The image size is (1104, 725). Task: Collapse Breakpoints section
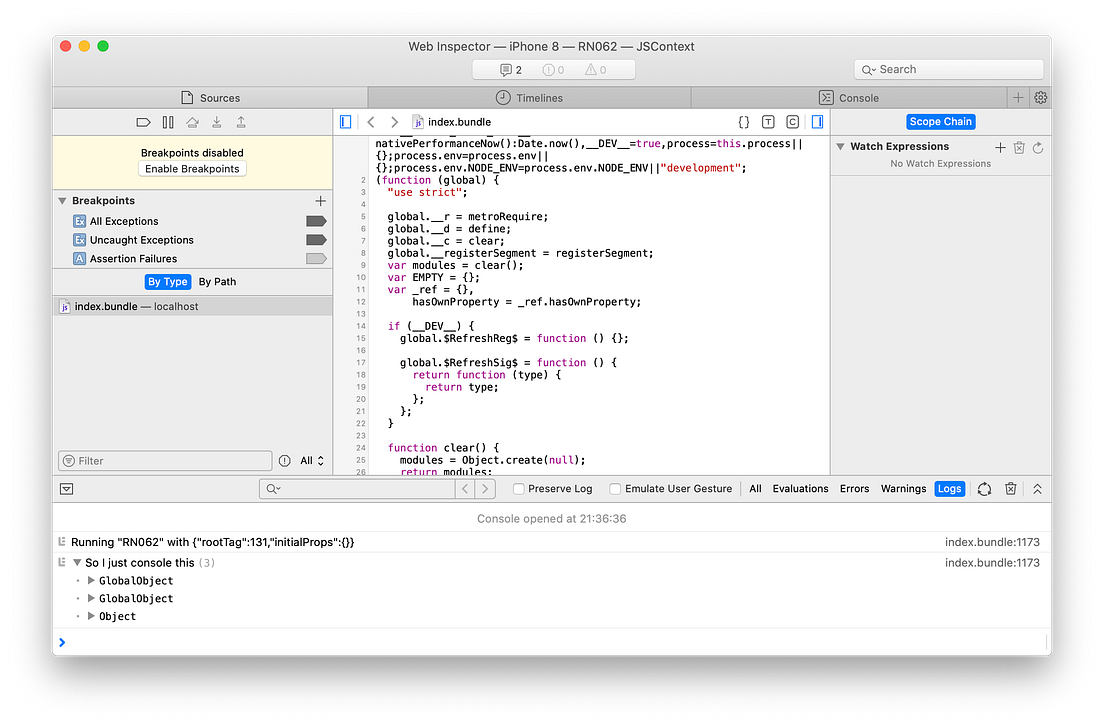(x=62, y=201)
